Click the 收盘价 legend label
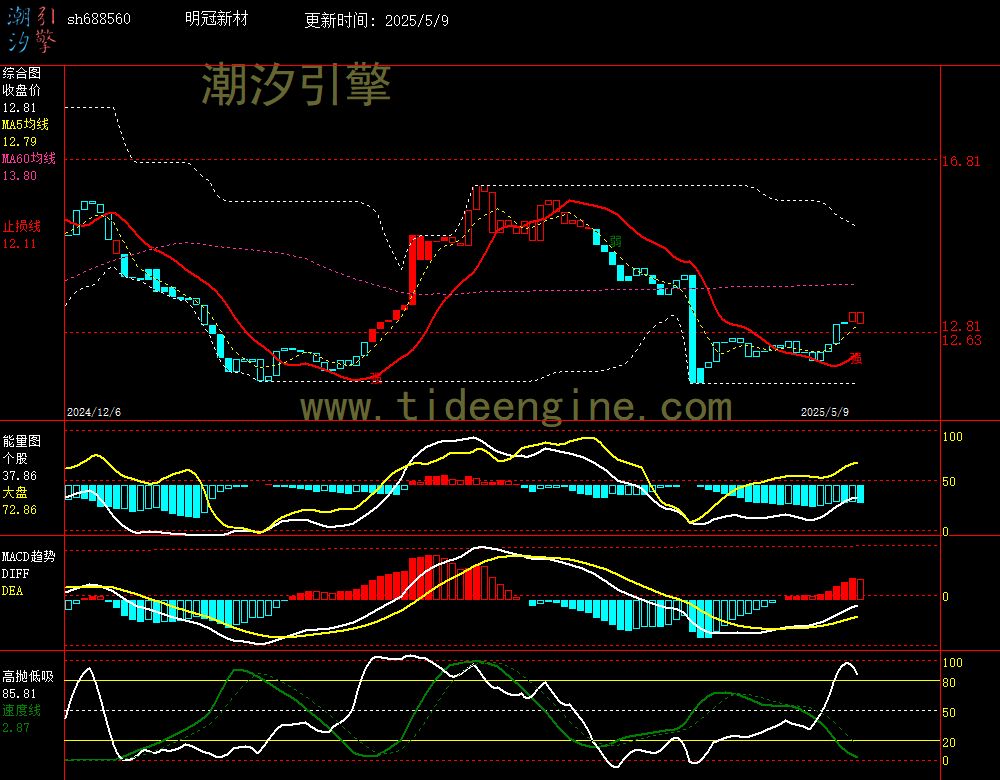This screenshot has height=780, width=1000. point(22,90)
